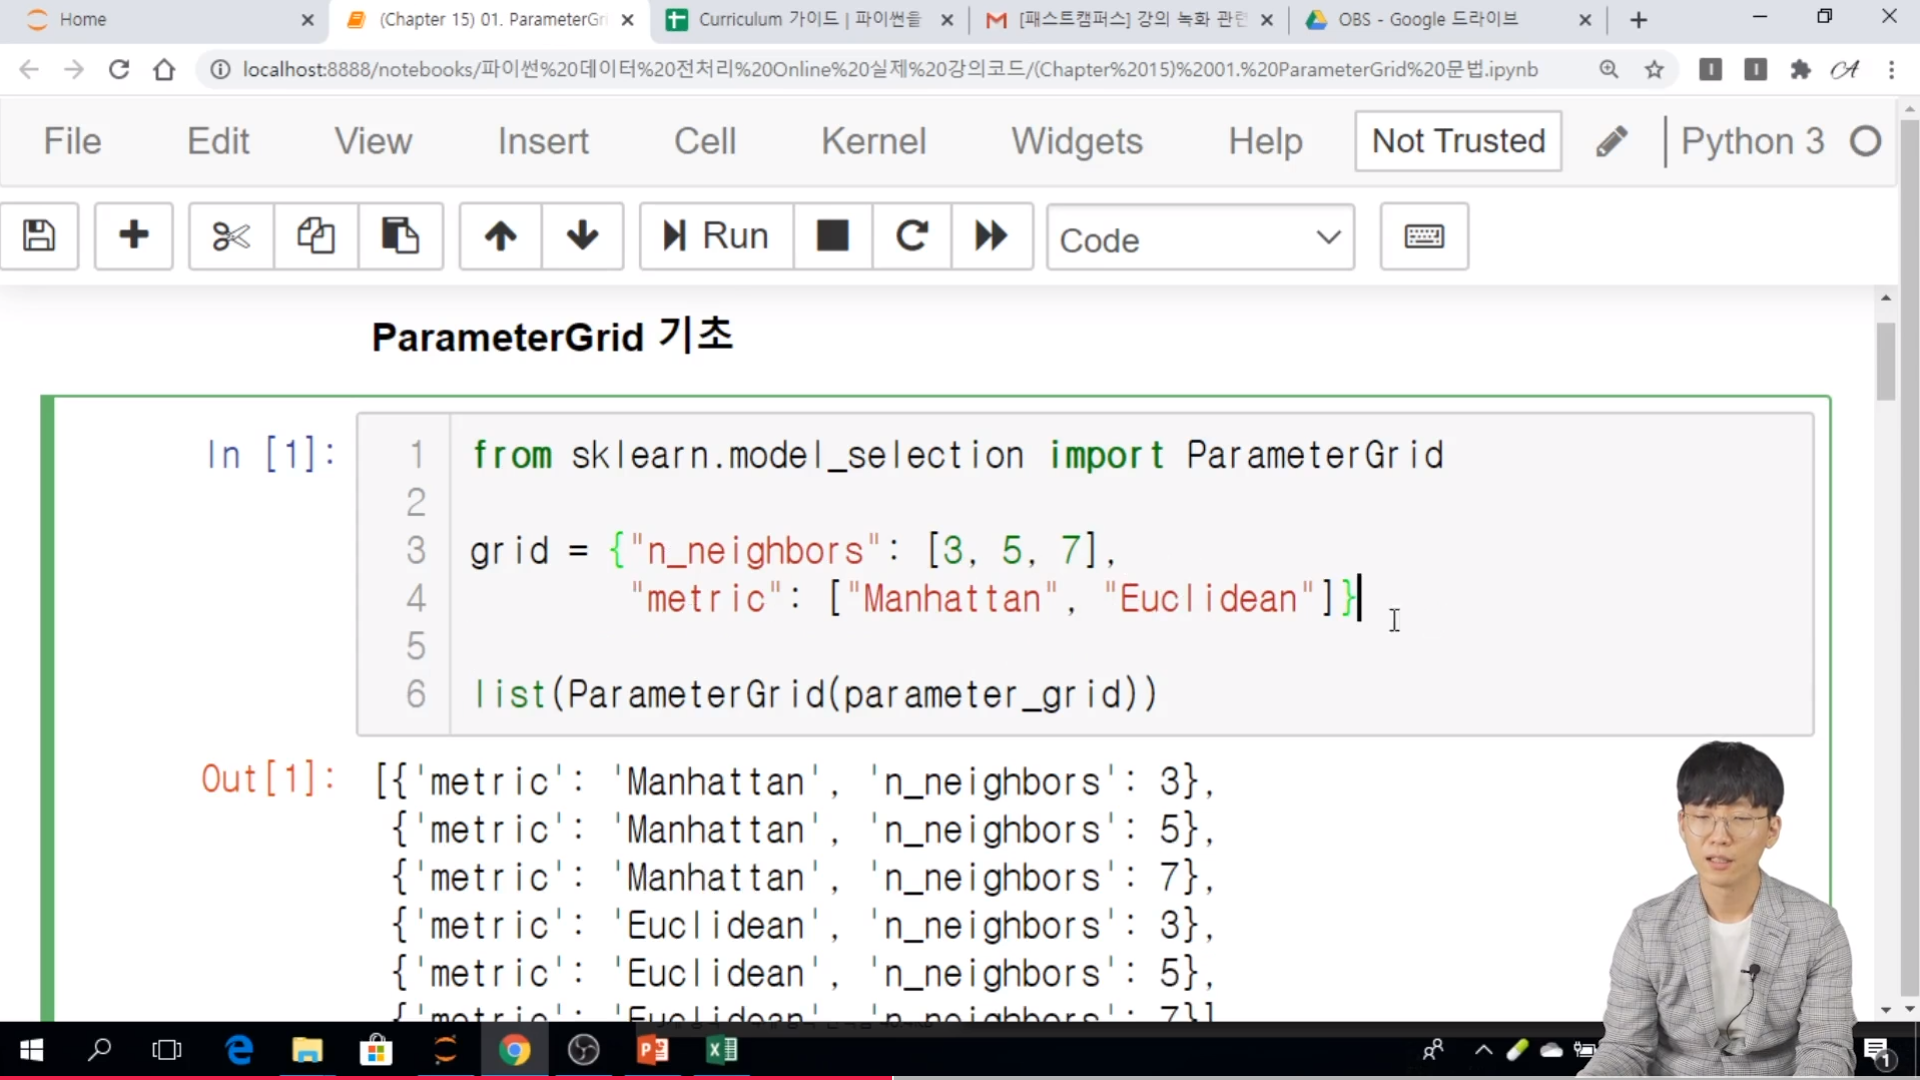Open the Kernel menu
The image size is (1920, 1080).
874,141
